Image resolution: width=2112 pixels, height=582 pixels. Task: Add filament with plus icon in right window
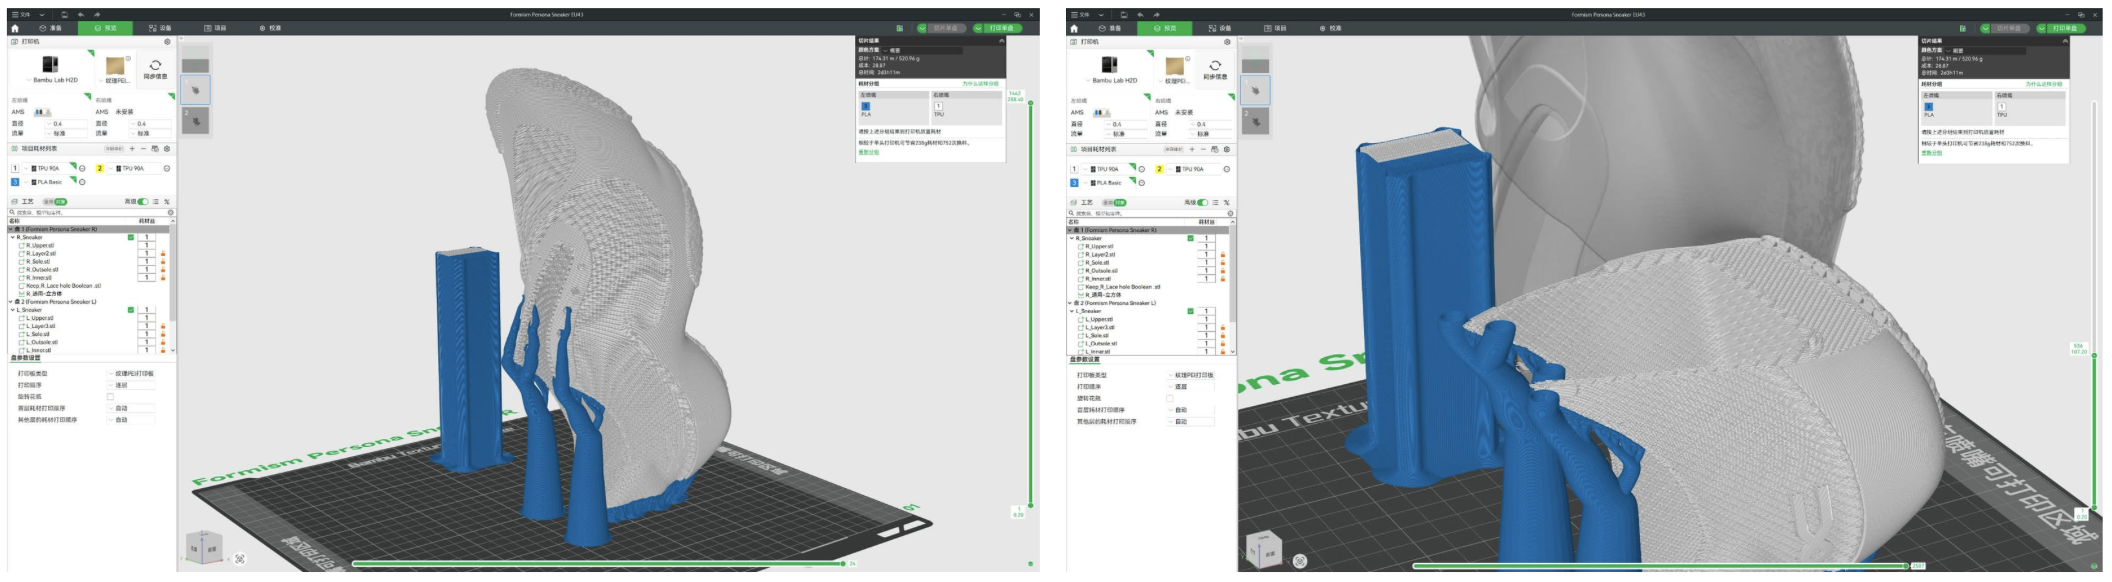1192,149
